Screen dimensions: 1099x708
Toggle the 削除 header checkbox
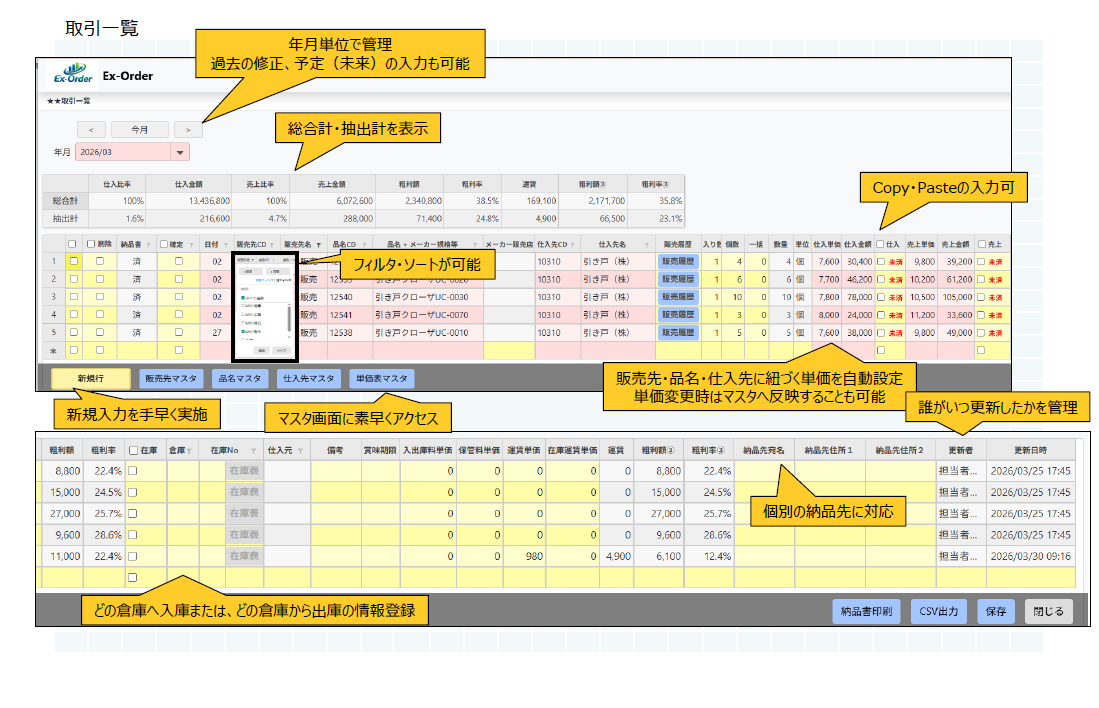(x=92, y=244)
